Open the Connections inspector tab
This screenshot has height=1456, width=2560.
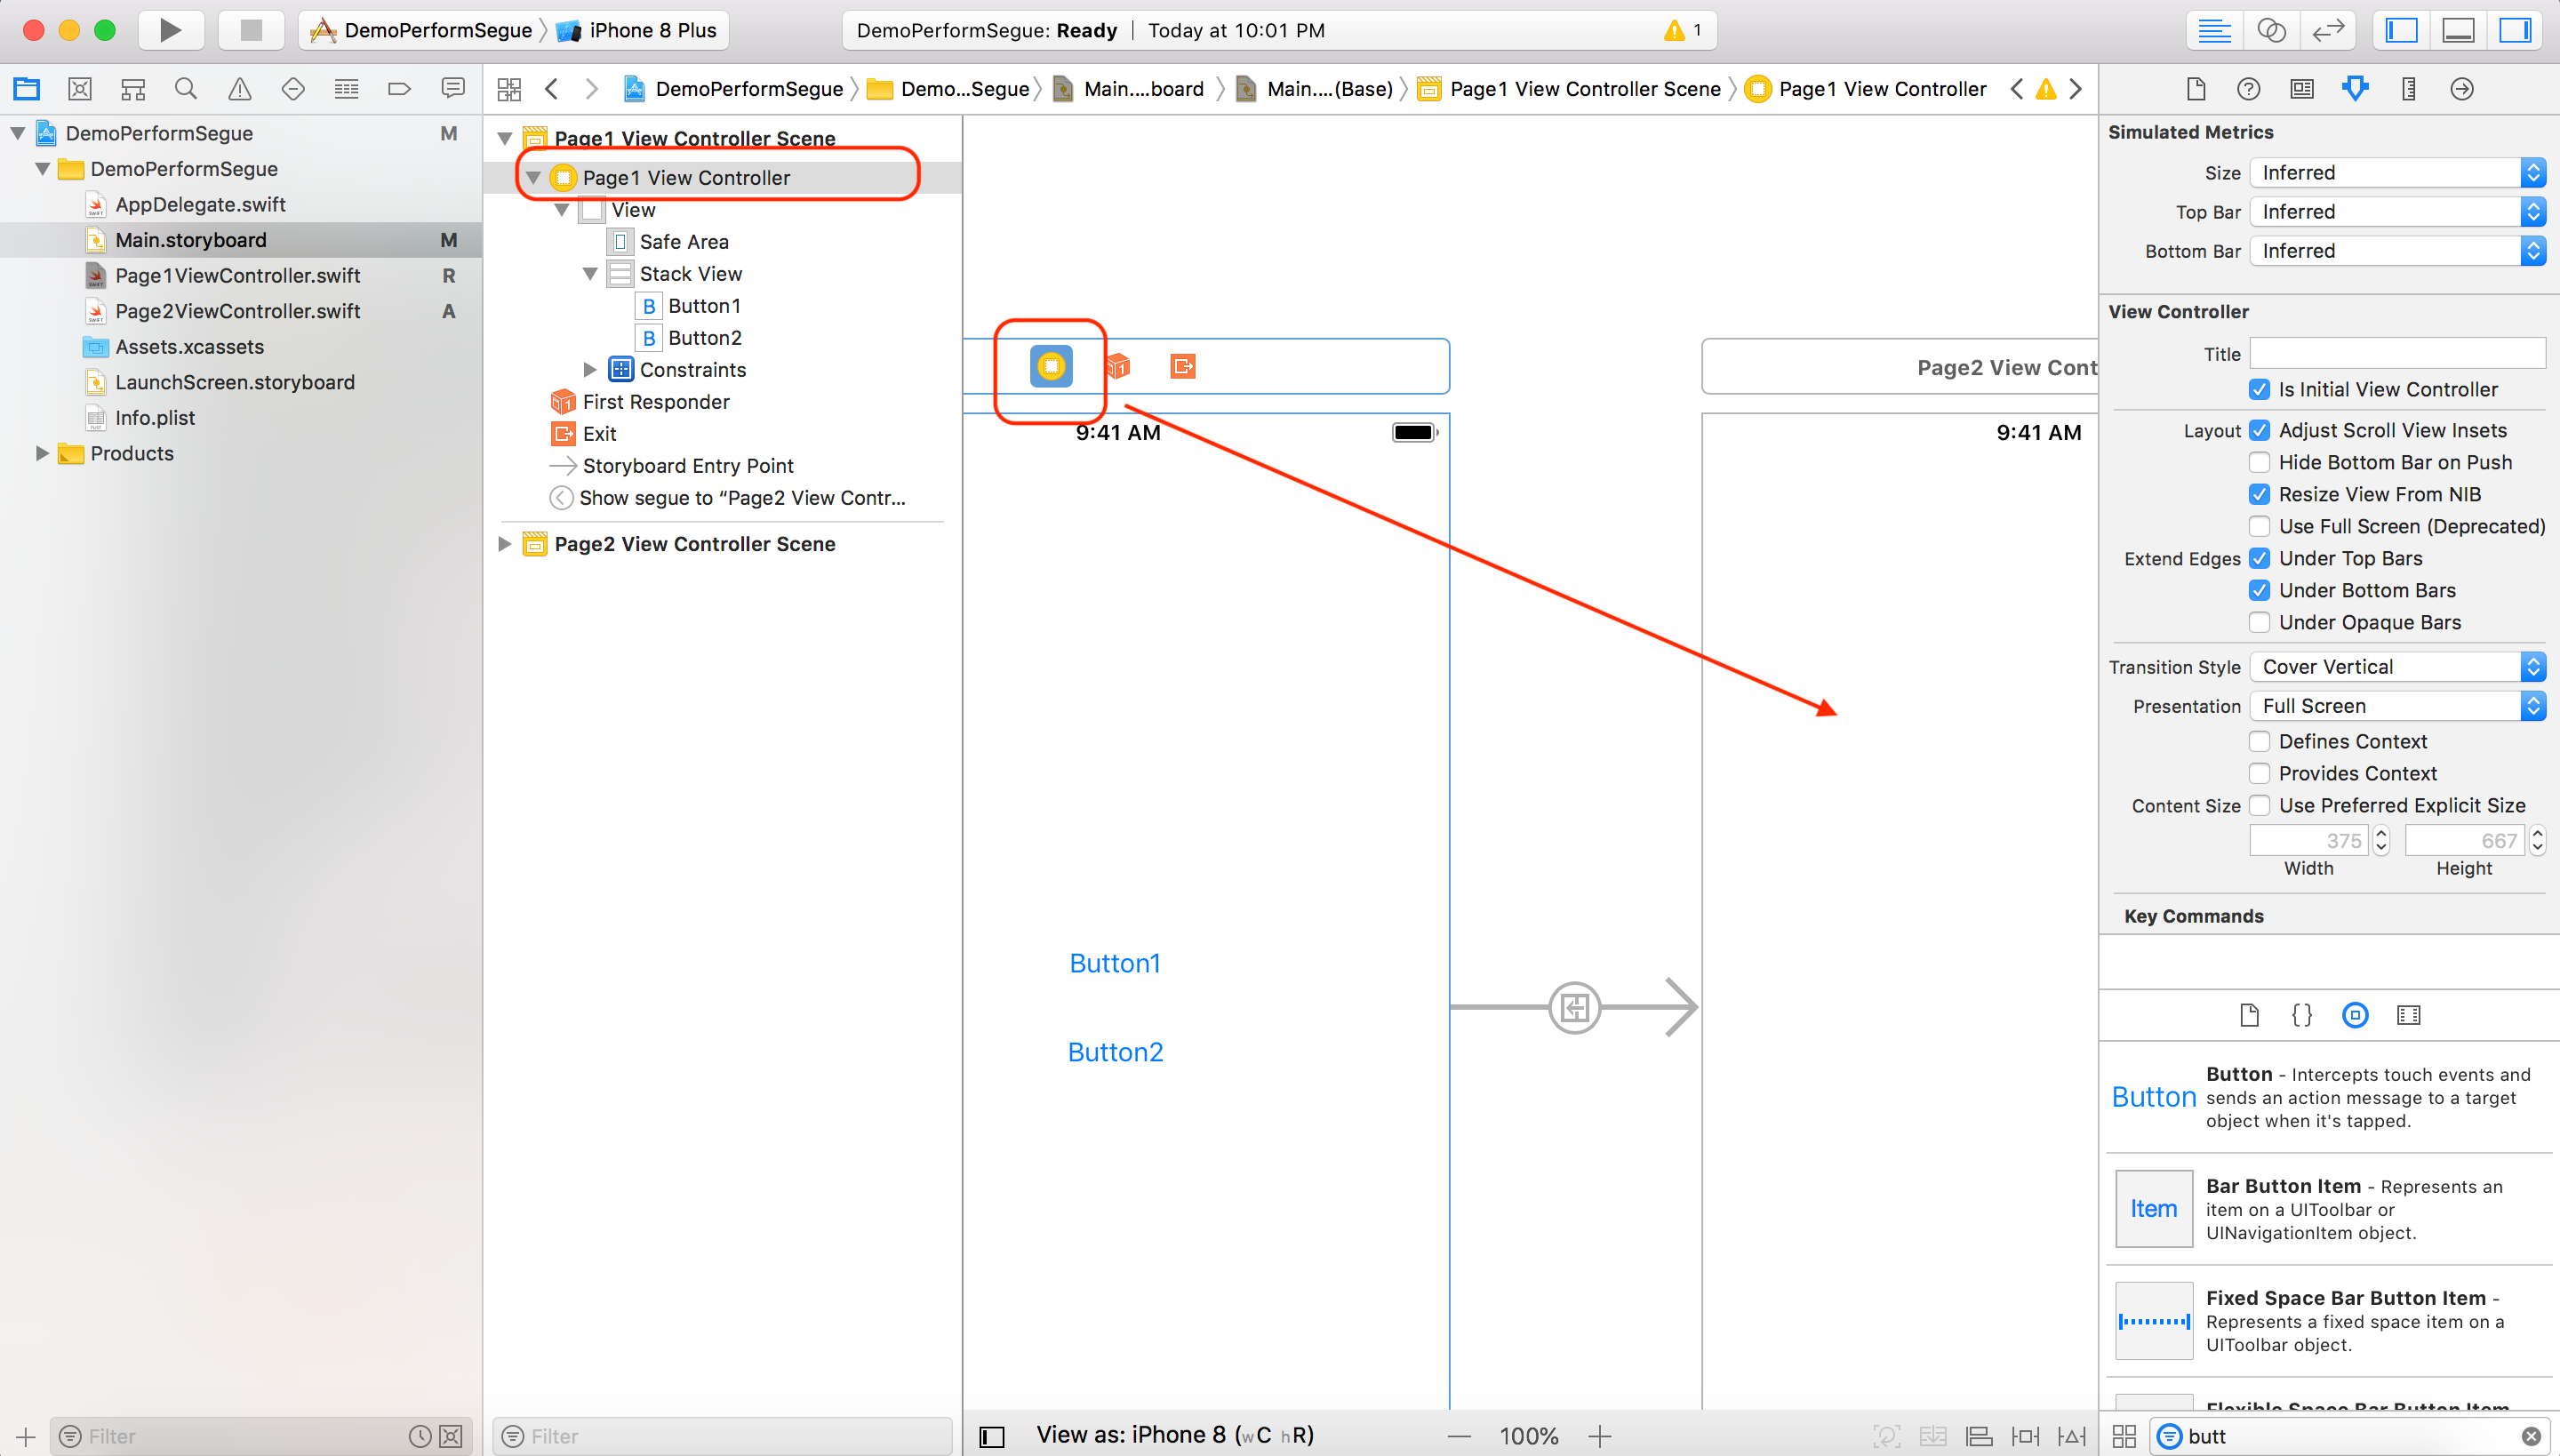tap(2462, 89)
